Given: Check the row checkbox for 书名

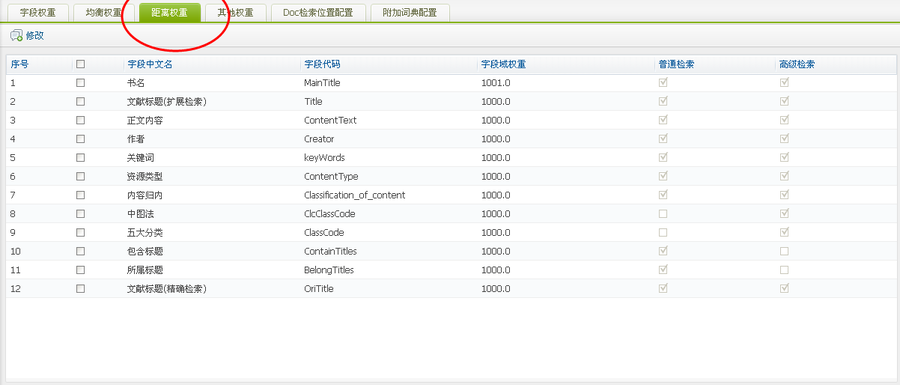Looking at the screenshot, I should click(x=80, y=83).
